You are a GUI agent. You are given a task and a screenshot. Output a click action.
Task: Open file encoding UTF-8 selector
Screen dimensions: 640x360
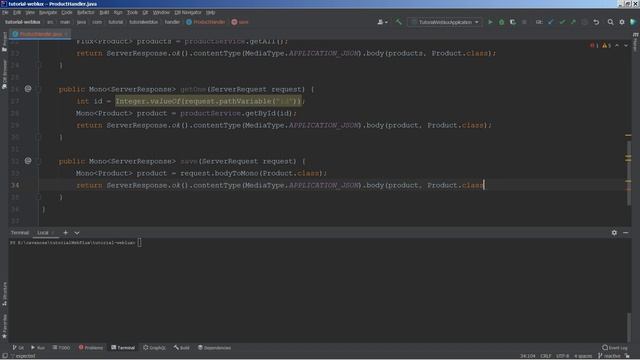(x=562, y=356)
